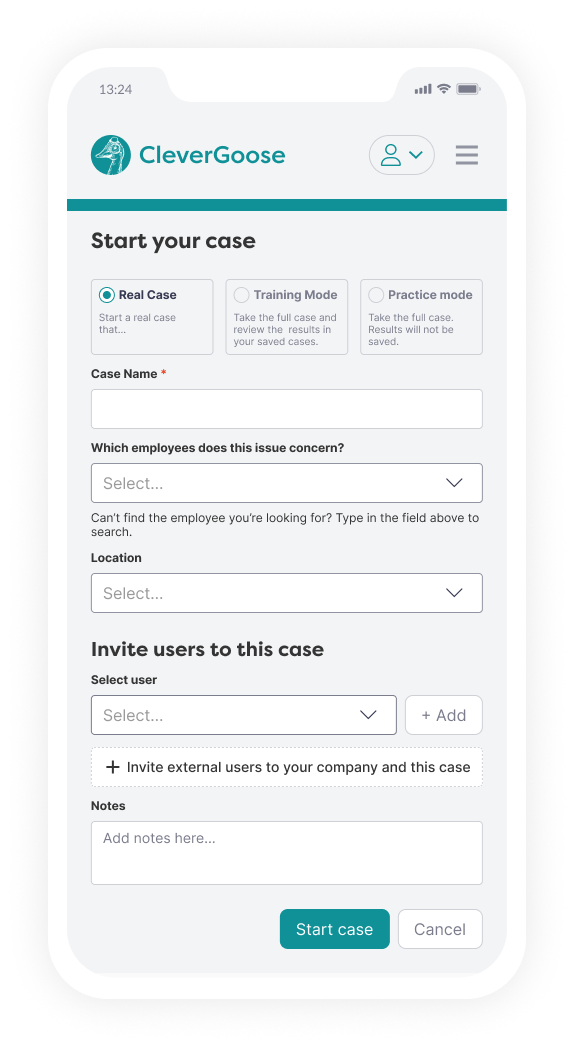Image resolution: width=574 pixels, height=1047 pixels.
Task: Click the Notes text area
Action: pos(287,853)
